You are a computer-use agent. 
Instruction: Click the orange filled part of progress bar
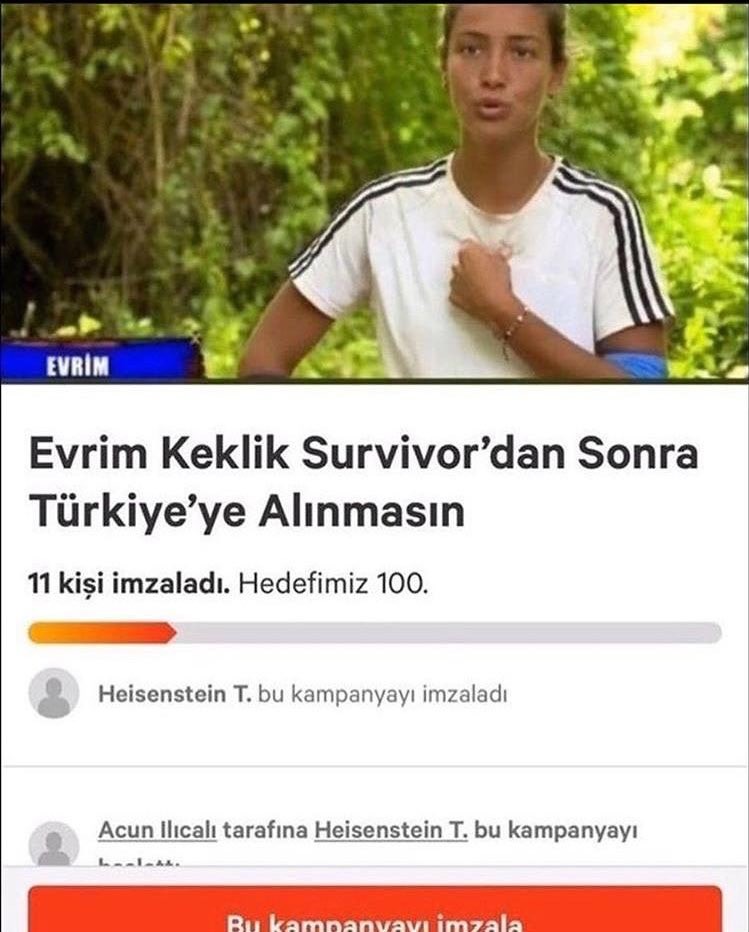(x=102, y=633)
